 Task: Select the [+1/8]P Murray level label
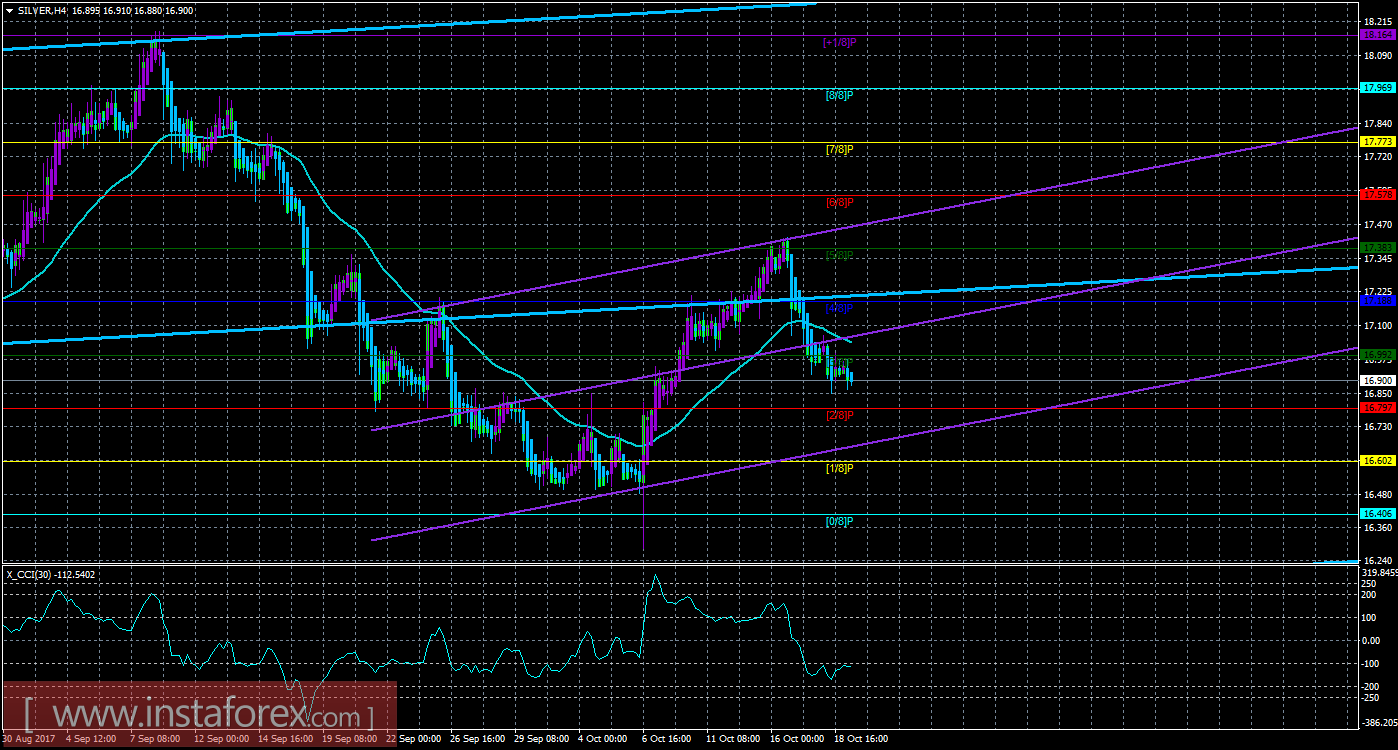(840, 42)
